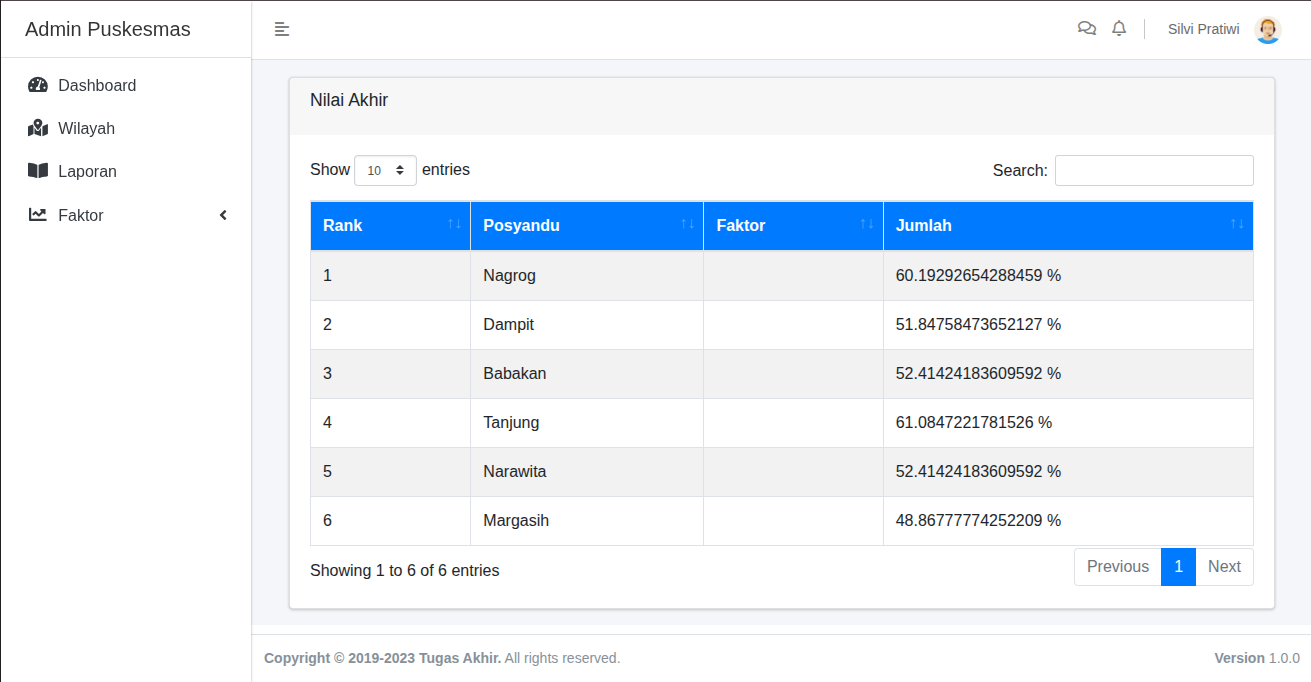
Task: Focus the Search input field
Action: pos(1154,170)
